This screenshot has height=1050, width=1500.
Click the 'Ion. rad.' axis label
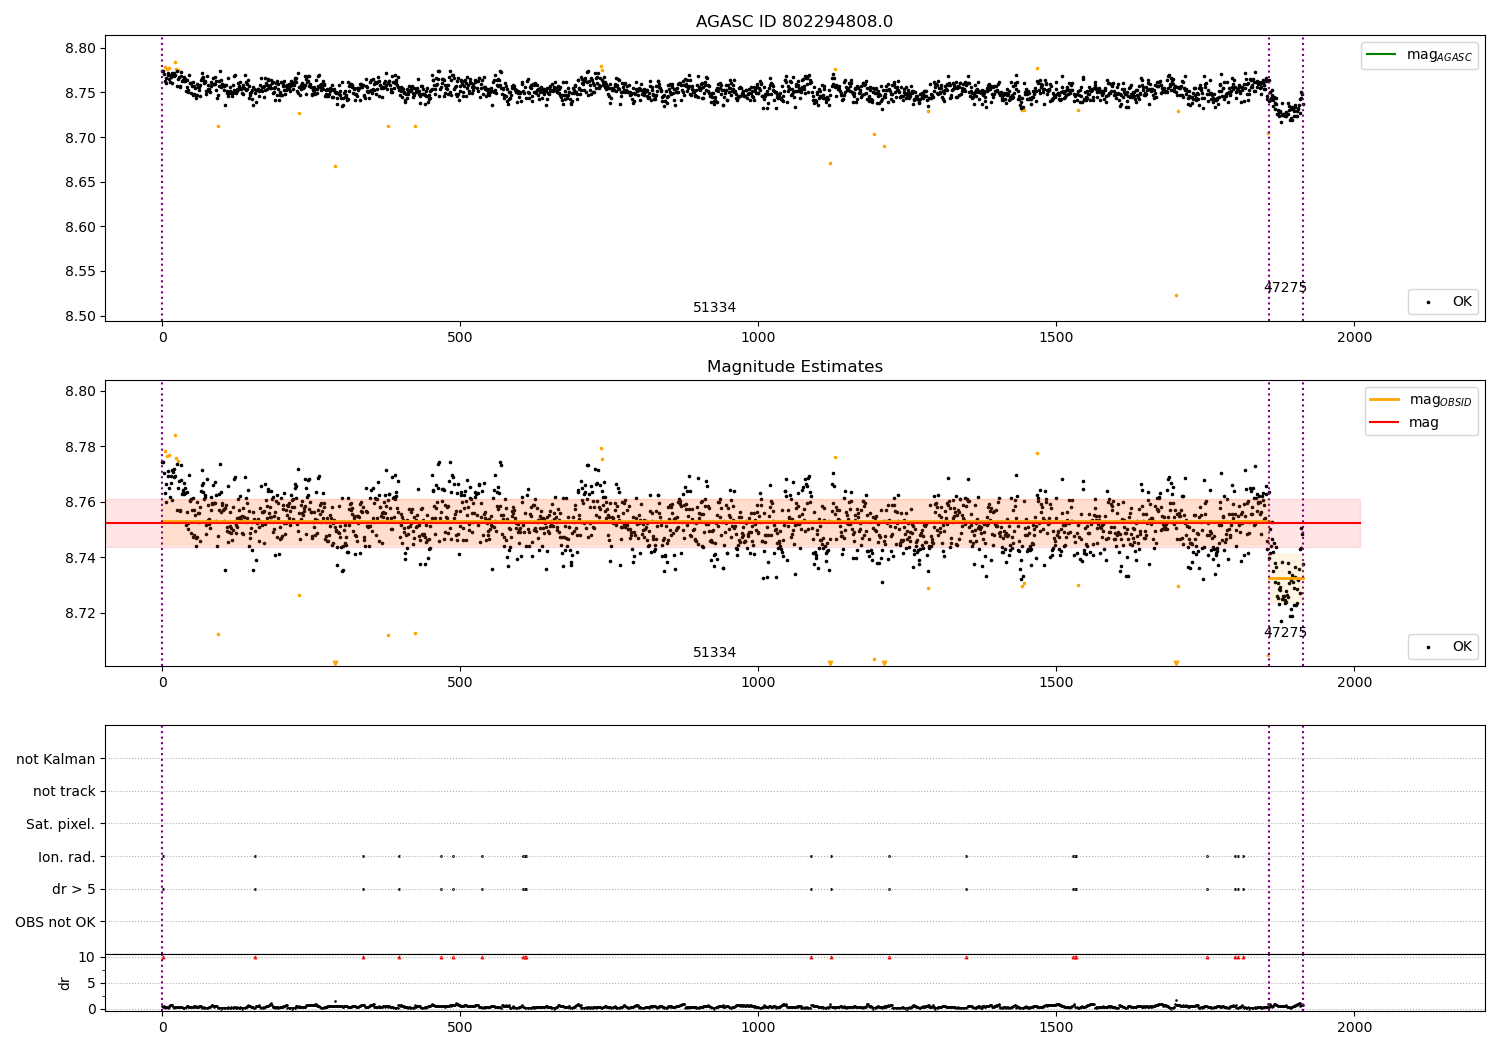[67, 857]
